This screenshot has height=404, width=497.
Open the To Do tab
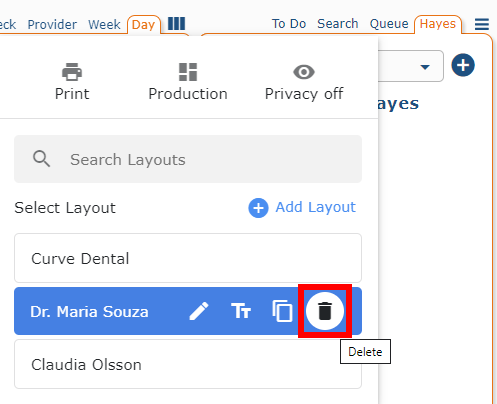289,24
